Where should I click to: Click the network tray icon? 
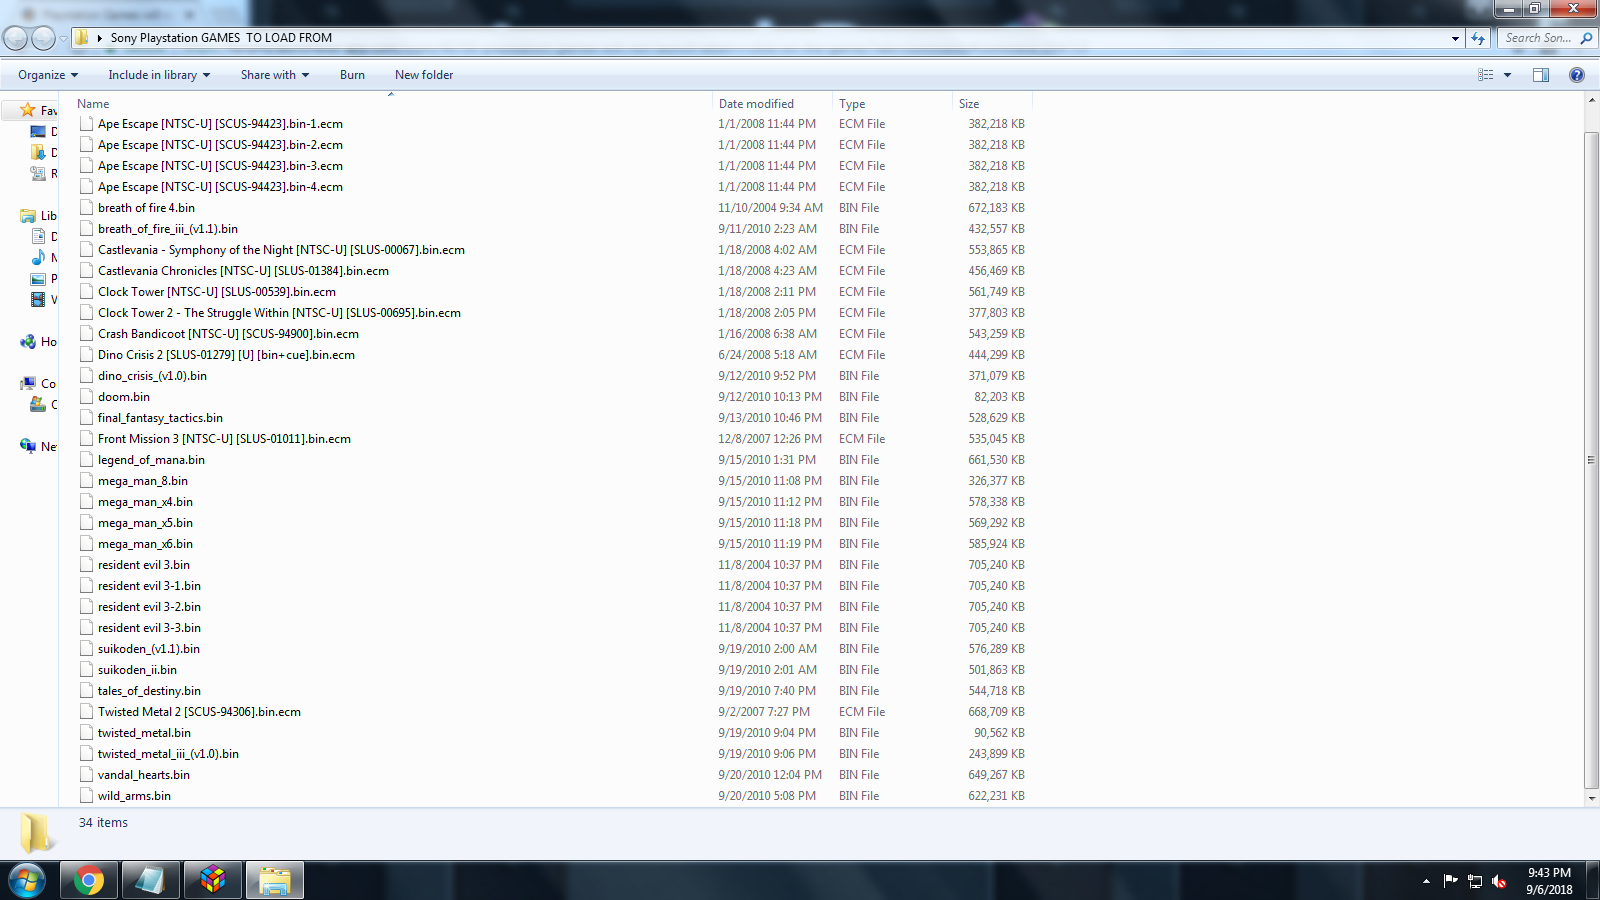[x=1475, y=881]
